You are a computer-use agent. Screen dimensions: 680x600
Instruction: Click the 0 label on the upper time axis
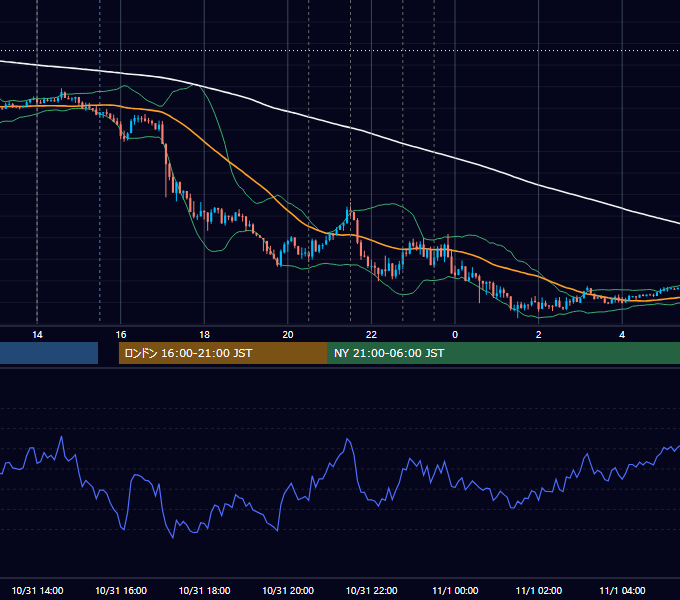click(x=455, y=335)
